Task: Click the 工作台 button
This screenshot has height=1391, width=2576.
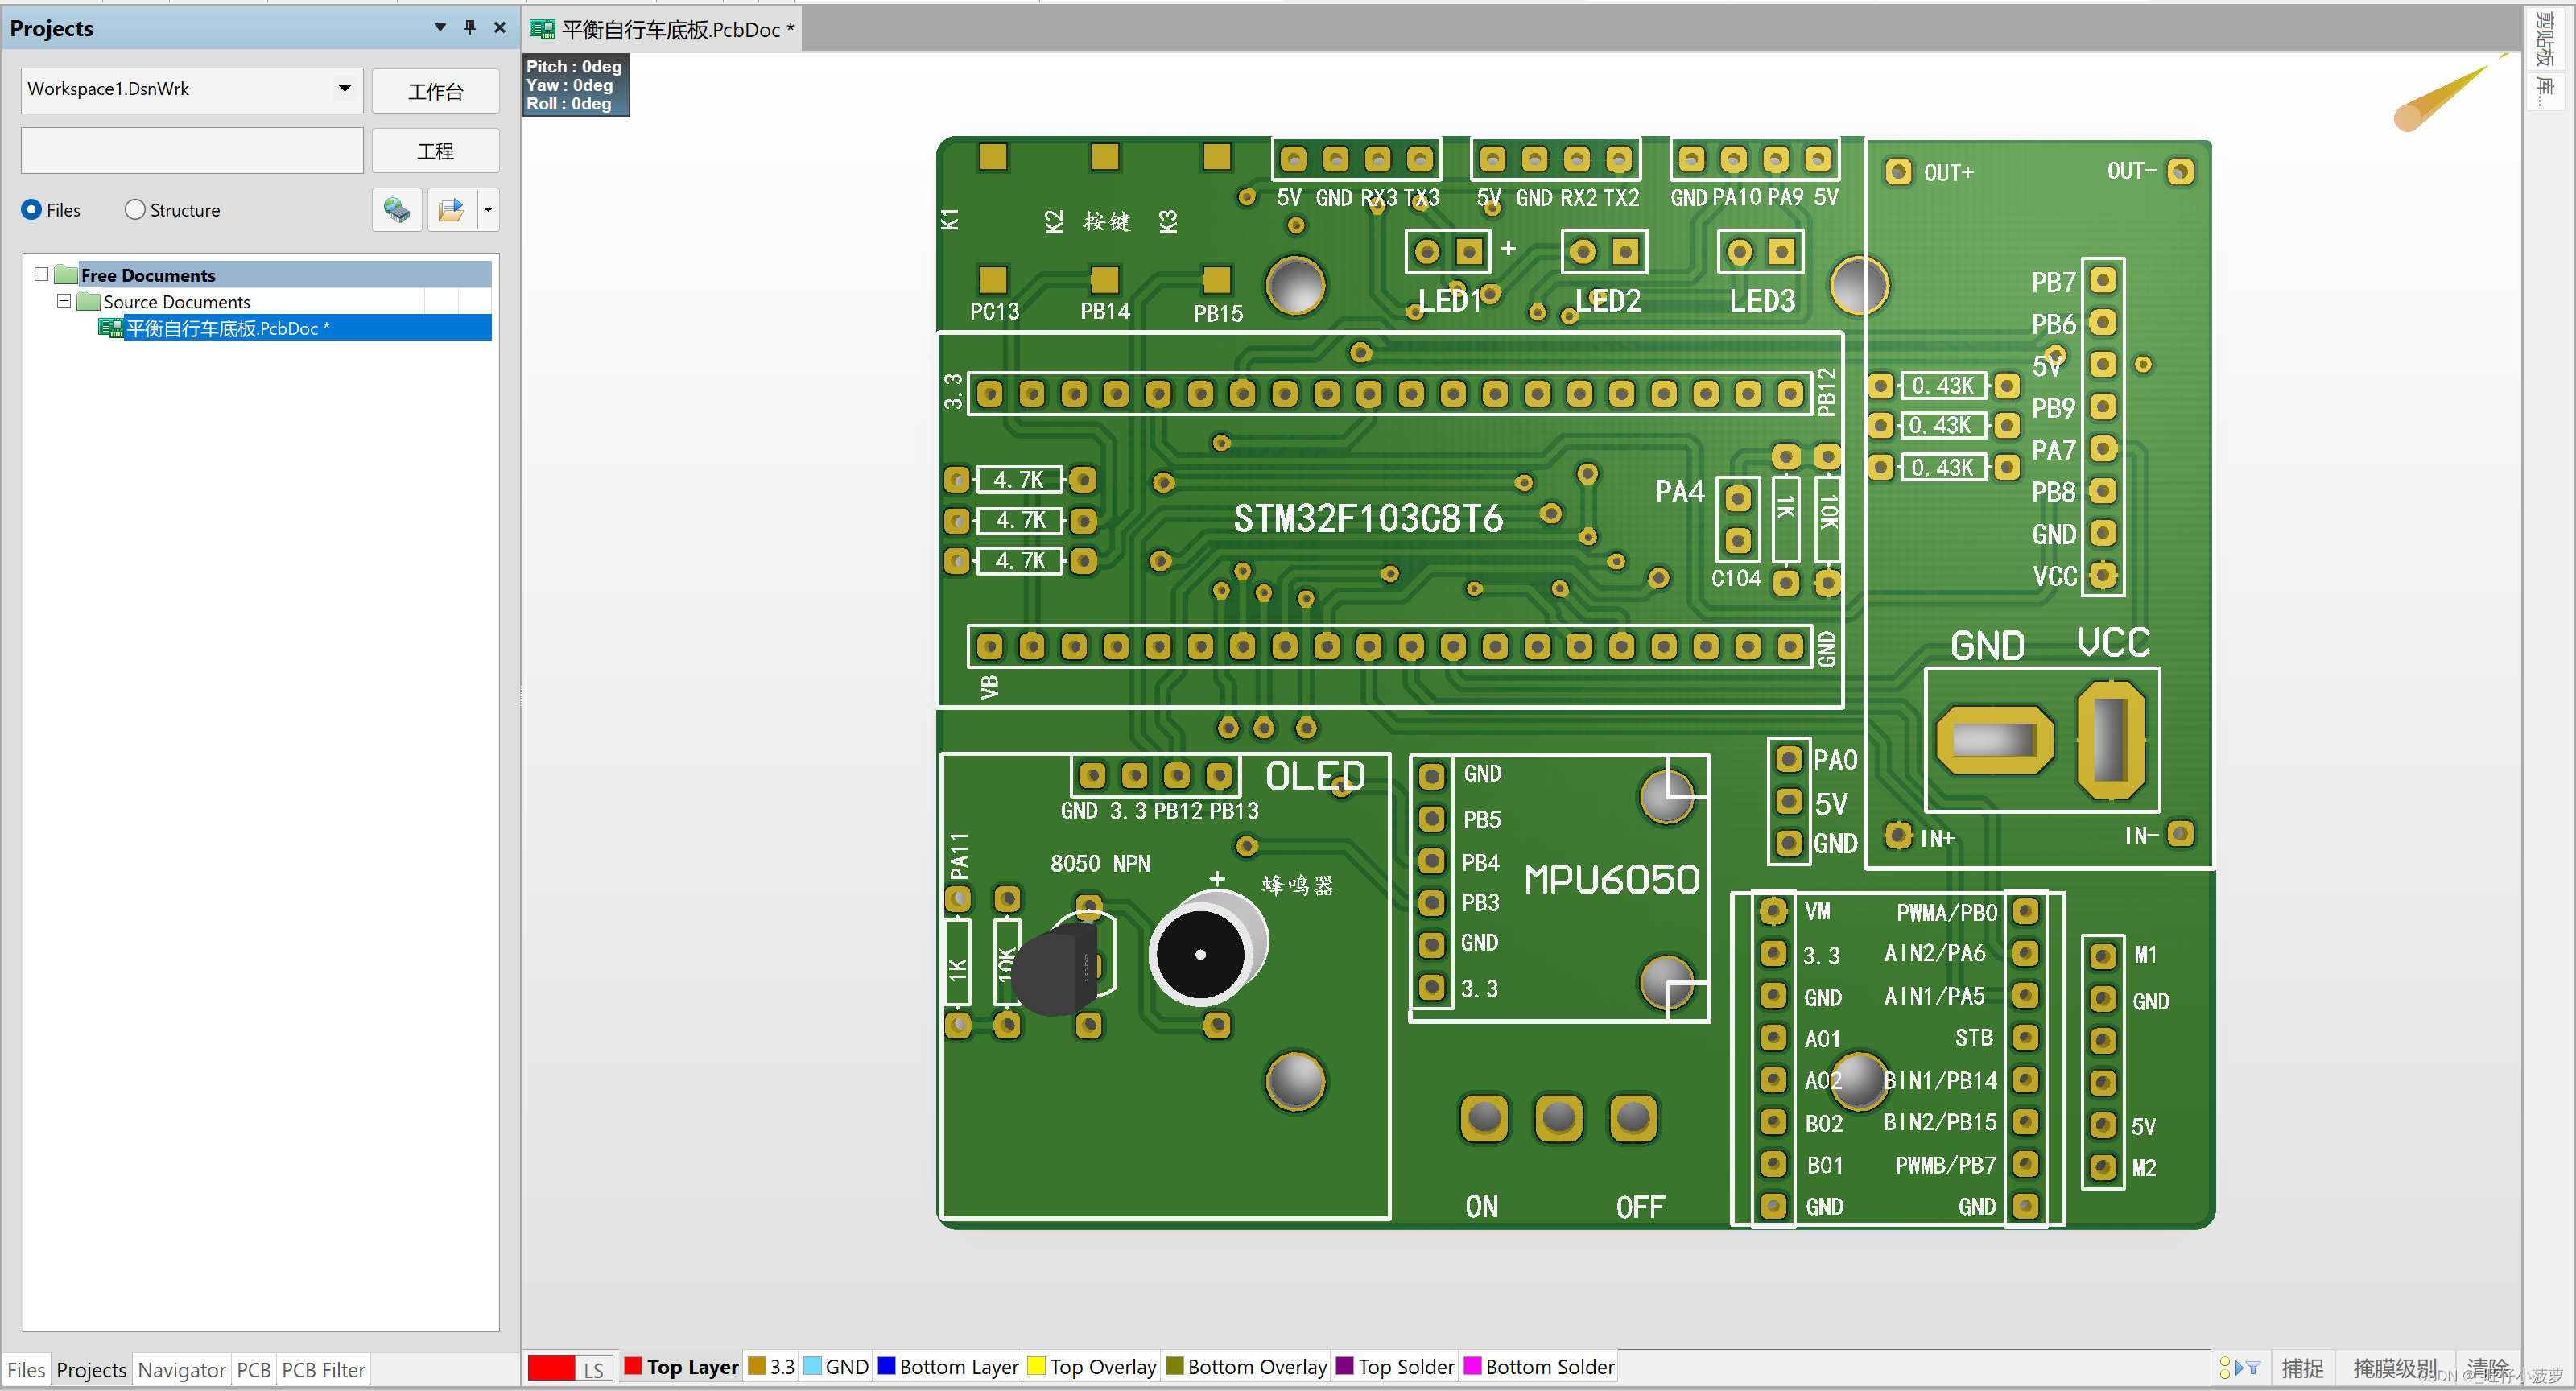Action: (x=433, y=91)
